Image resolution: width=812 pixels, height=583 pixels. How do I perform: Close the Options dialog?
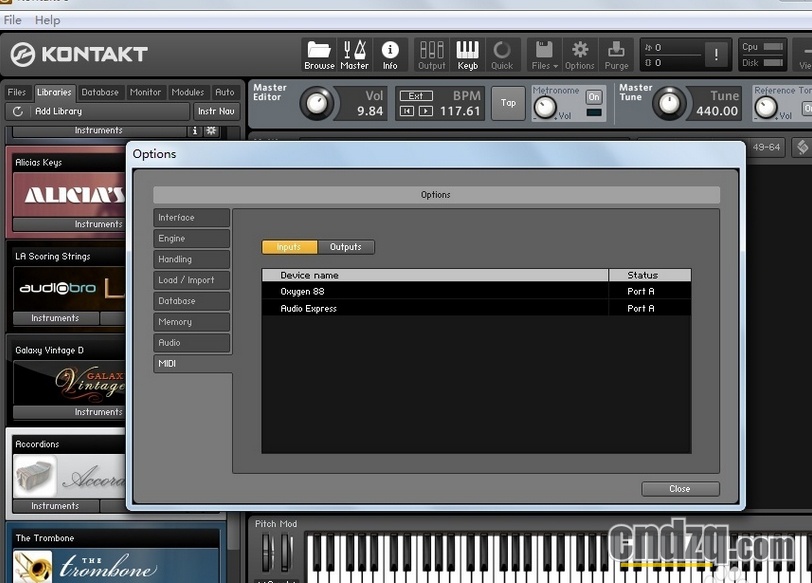pos(680,489)
